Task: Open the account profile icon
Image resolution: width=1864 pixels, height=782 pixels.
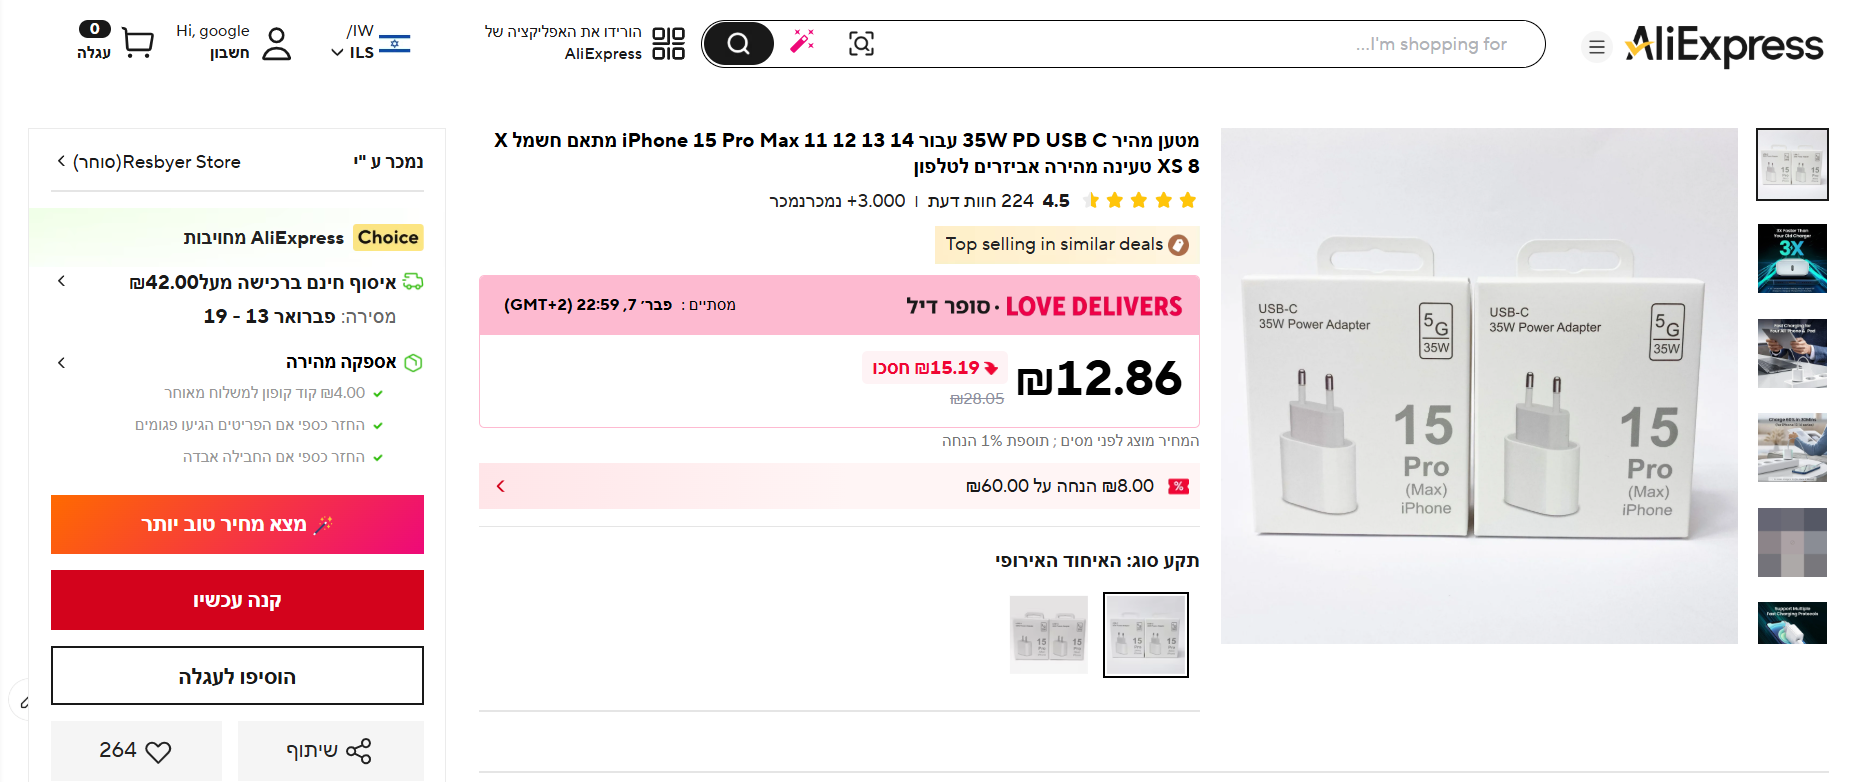Action: (276, 44)
